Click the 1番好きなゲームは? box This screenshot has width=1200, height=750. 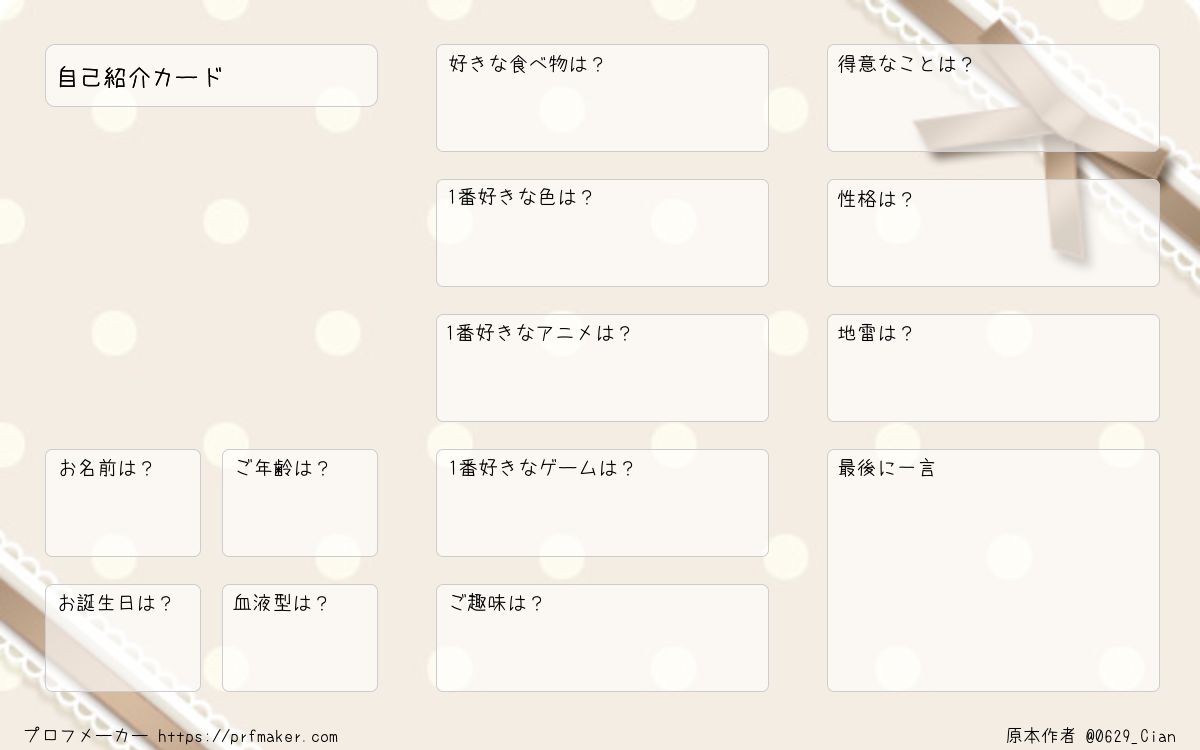[x=602, y=503]
